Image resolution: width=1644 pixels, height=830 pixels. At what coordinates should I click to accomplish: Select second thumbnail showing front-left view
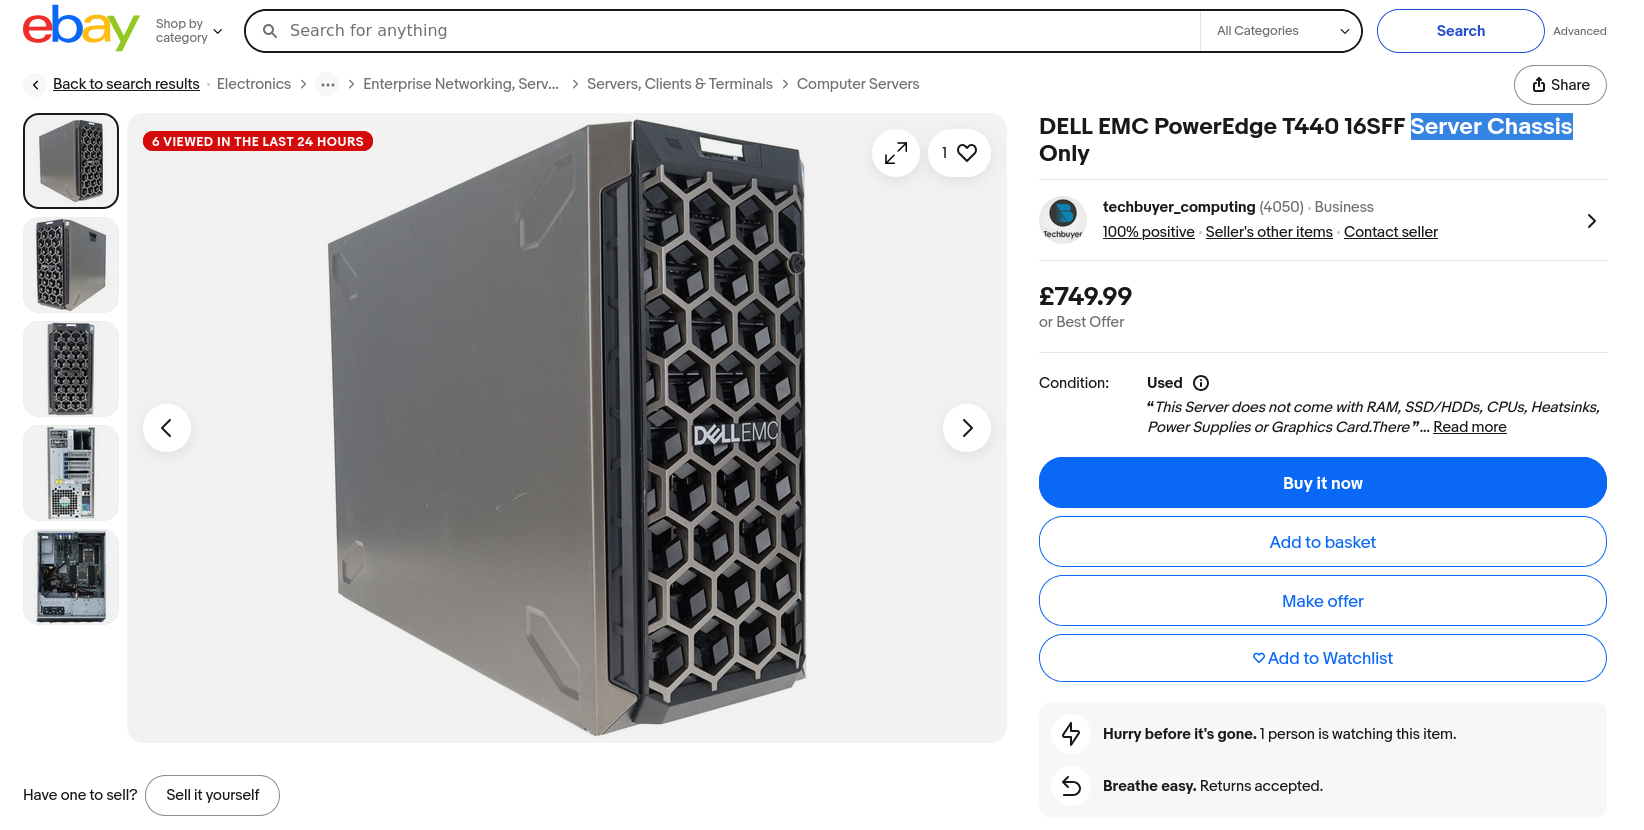71,265
